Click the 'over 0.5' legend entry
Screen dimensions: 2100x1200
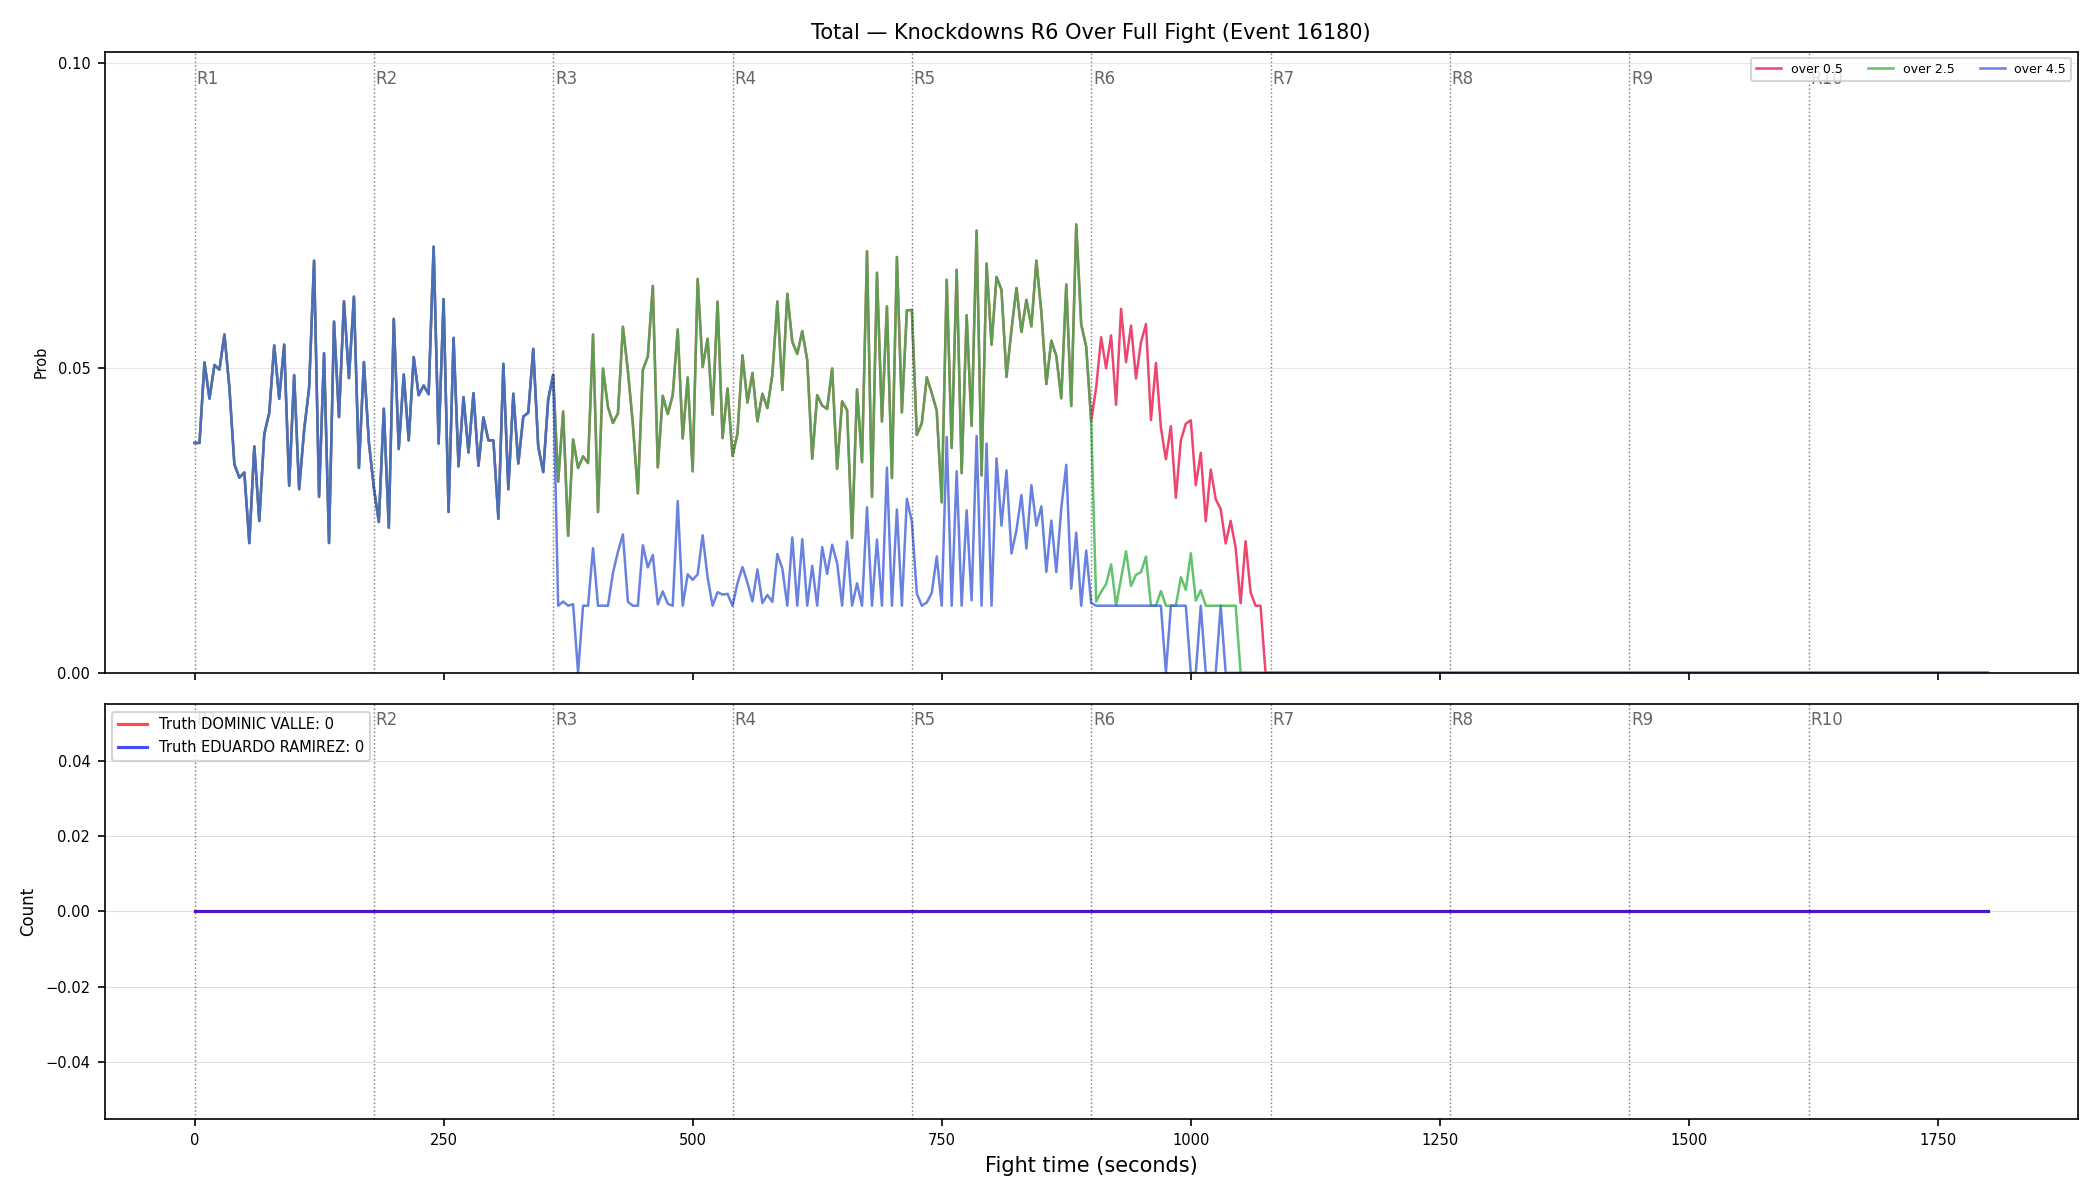pos(1799,69)
